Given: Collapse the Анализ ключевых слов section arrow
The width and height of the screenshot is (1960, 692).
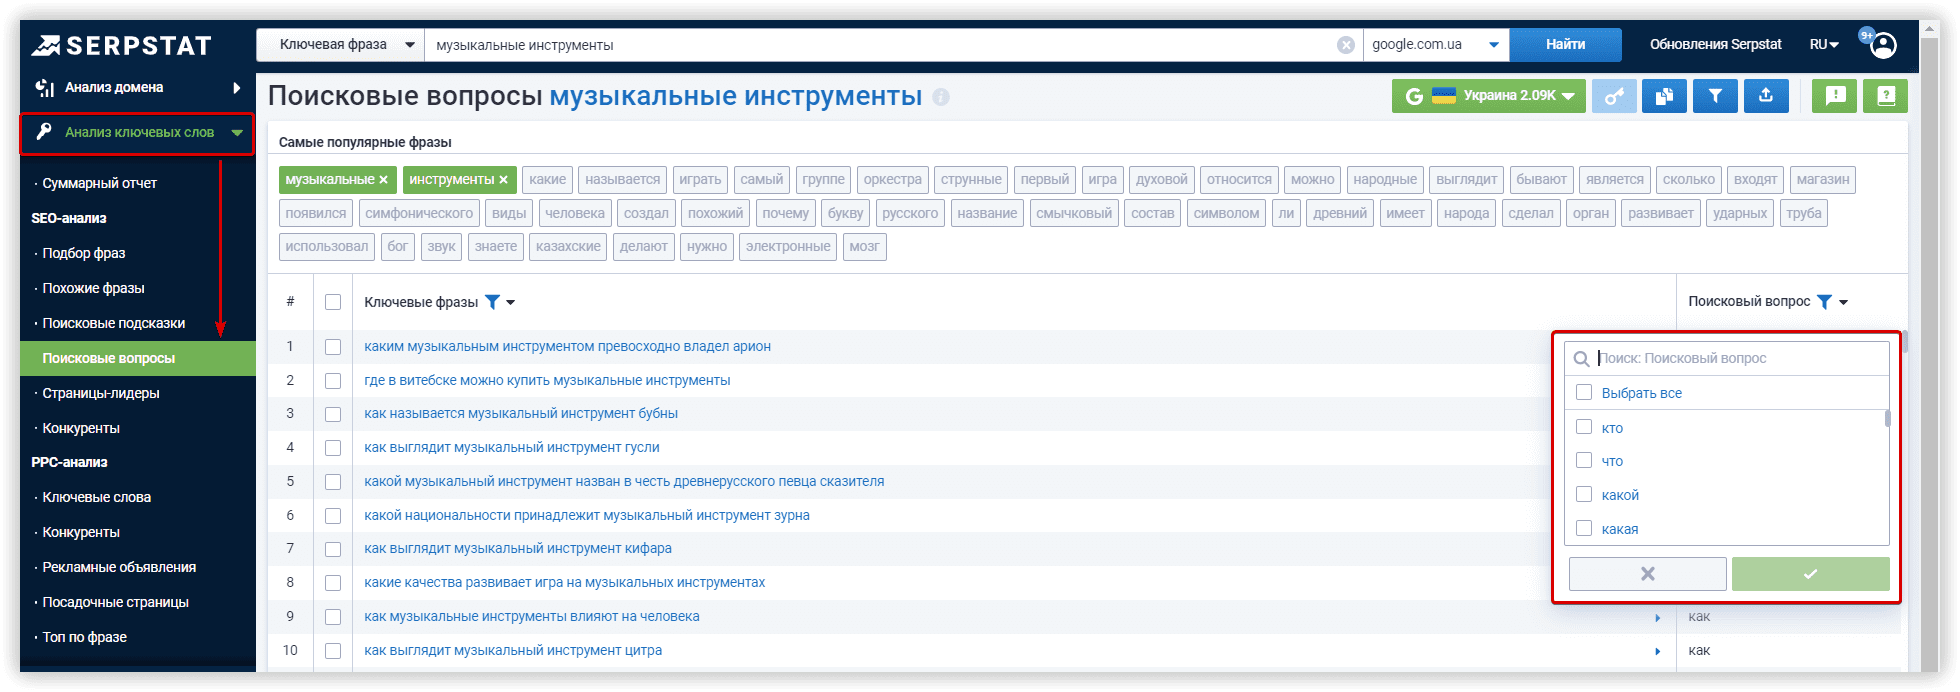Looking at the screenshot, I should coord(237,132).
